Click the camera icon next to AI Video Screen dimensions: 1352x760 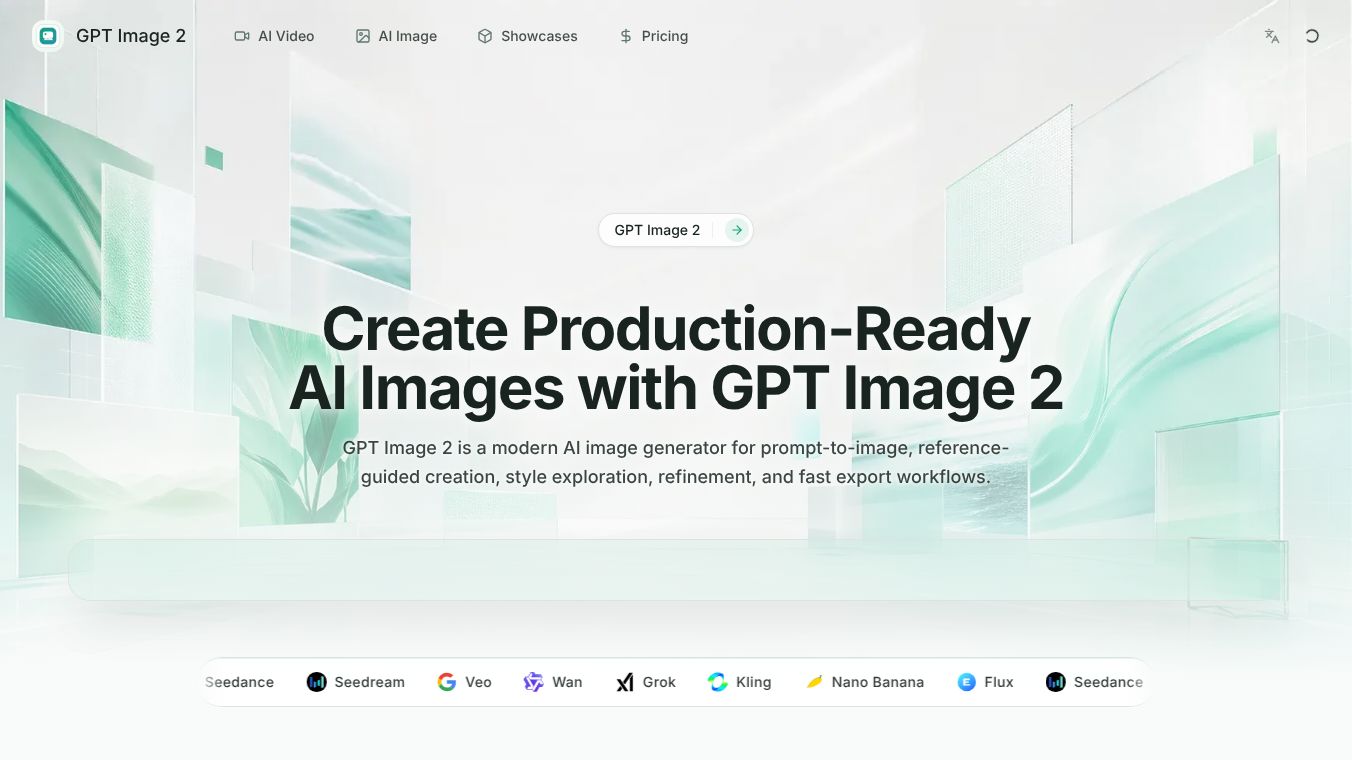(241, 35)
